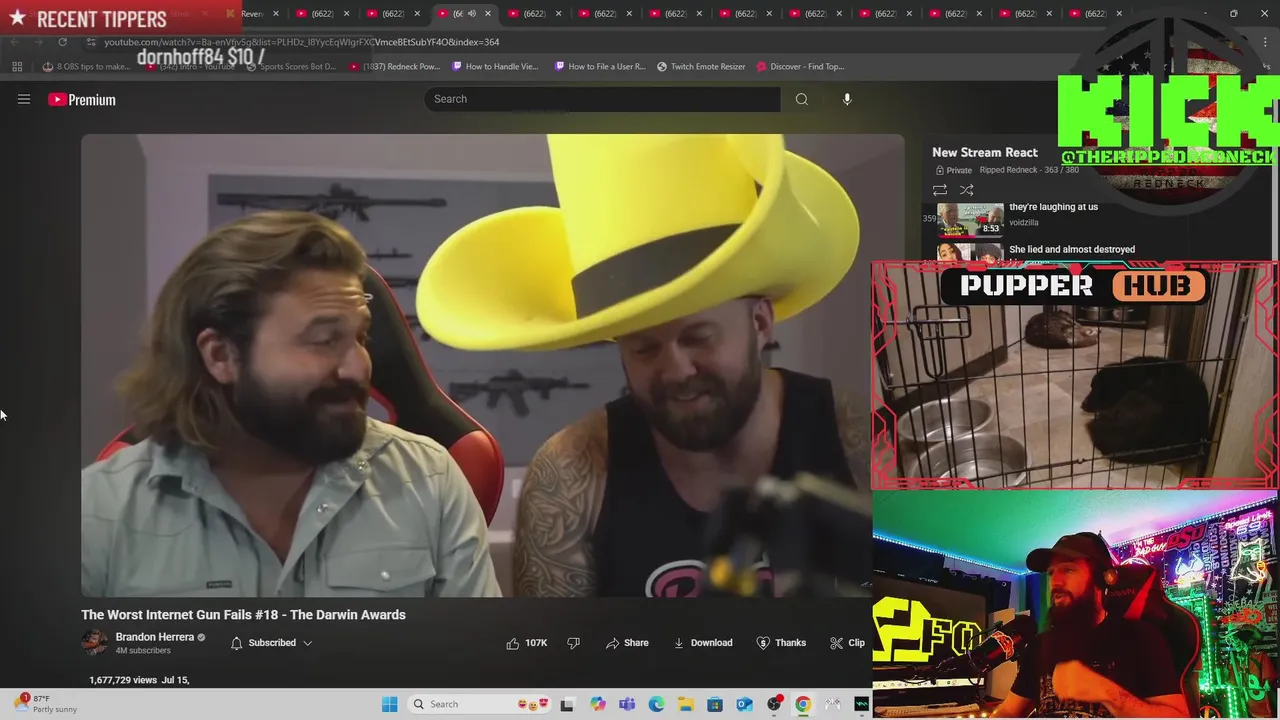Like the video showing 107K
The height and width of the screenshot is (720, 1280).
point(527,643)
